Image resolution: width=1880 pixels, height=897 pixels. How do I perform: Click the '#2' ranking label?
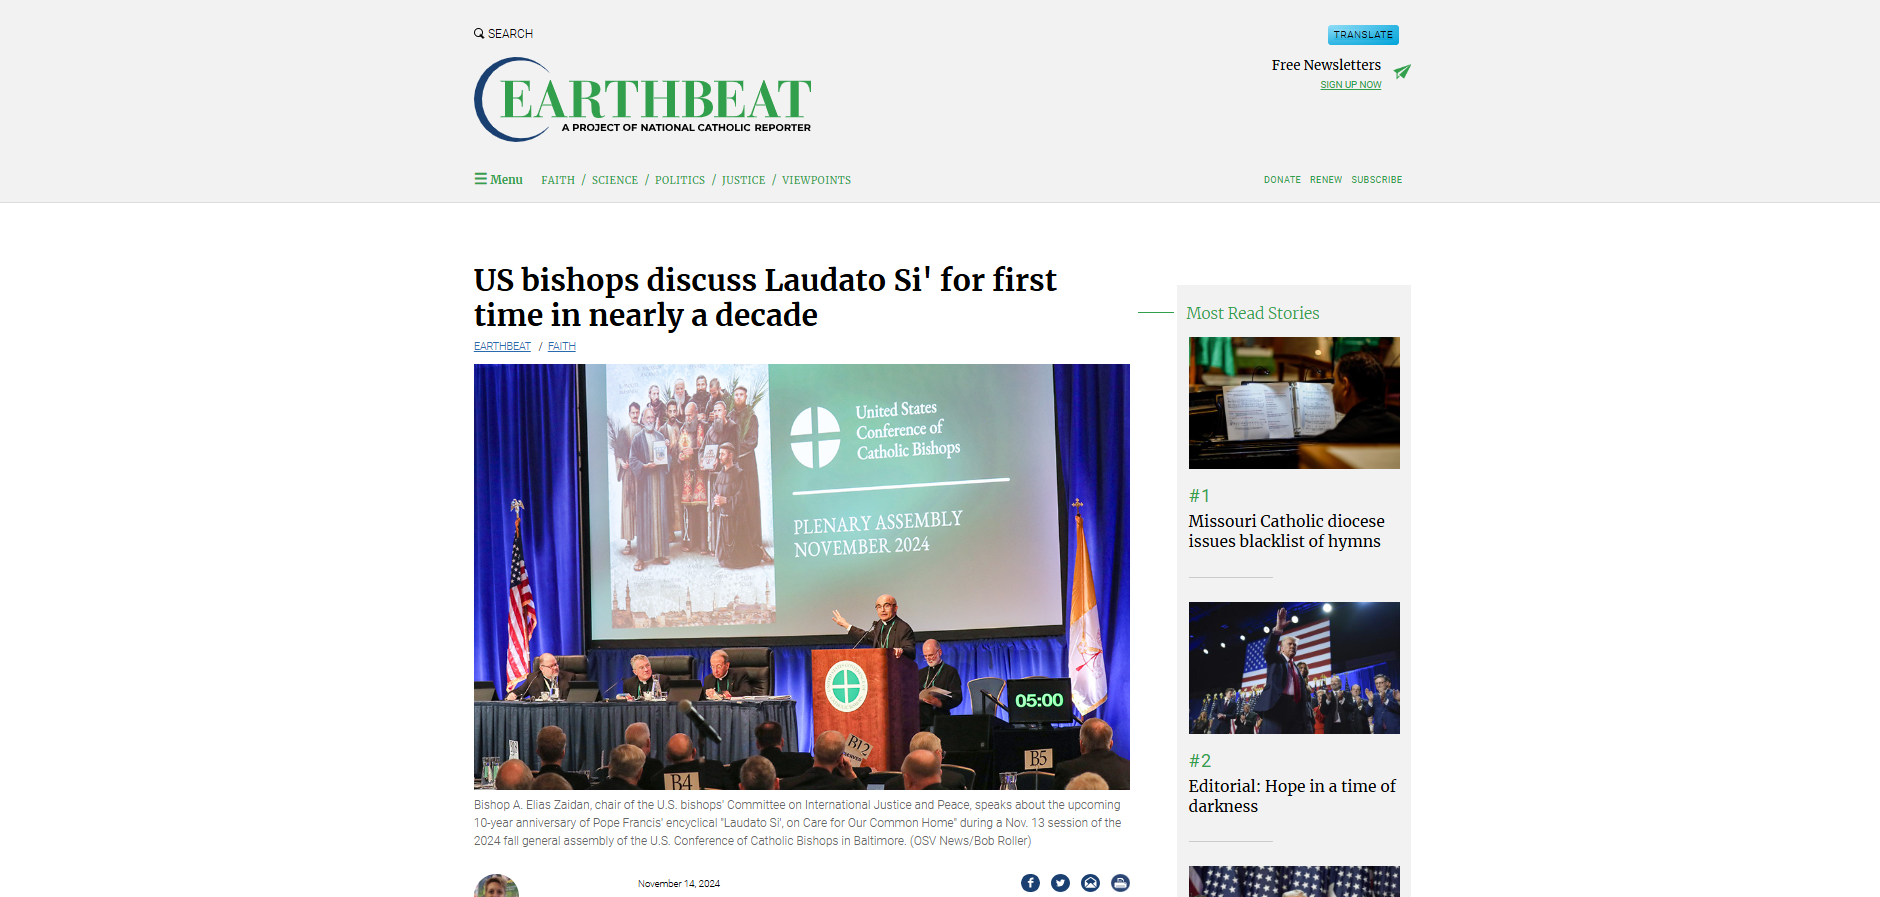coord(1200,761)
